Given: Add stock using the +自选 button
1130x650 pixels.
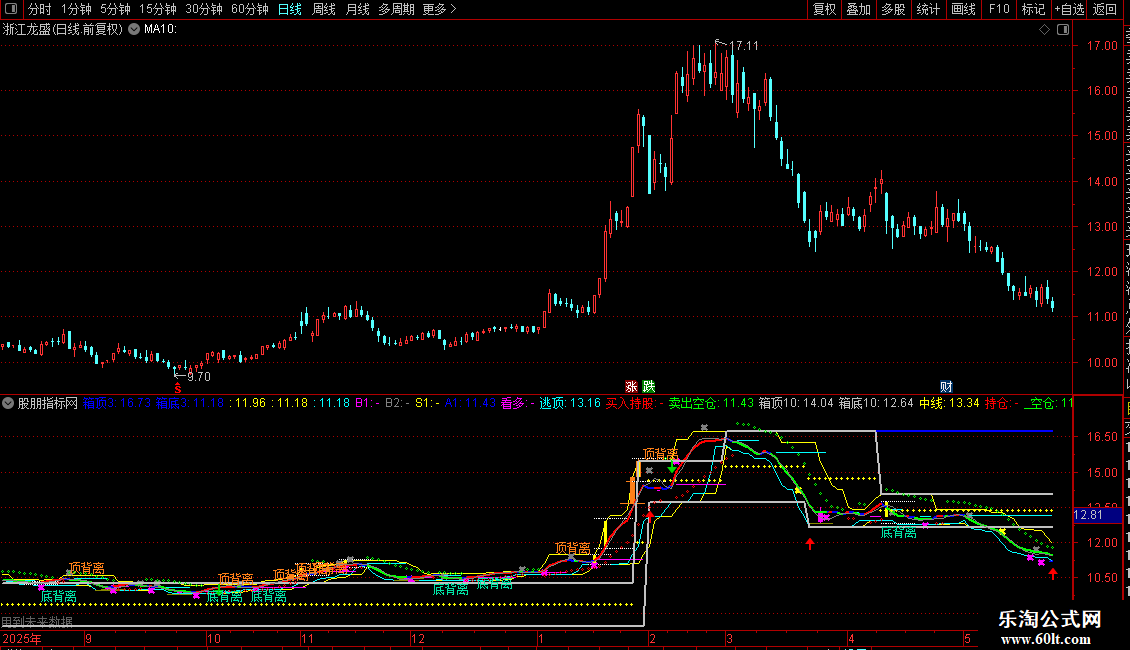Looking at the screenshot, I should [1069, 9].
